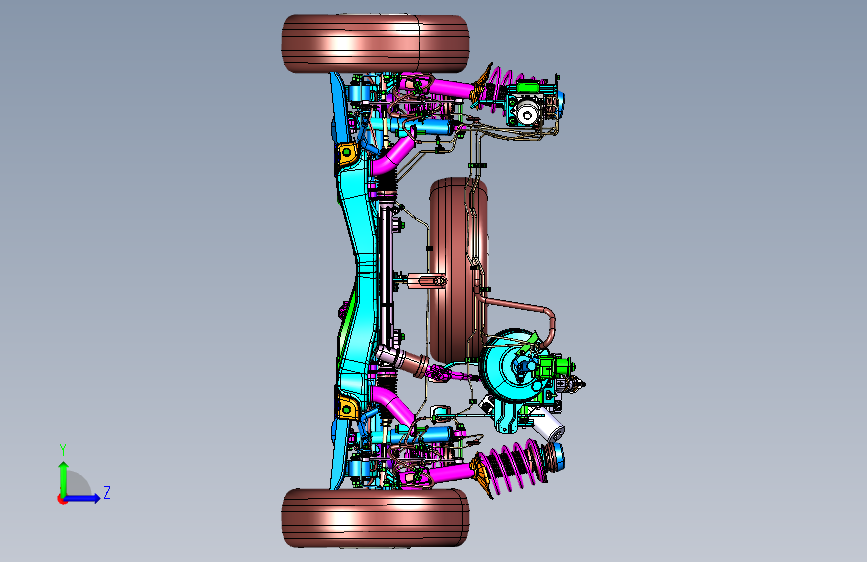Click the red origin dot of triad

(x=61, y=499)
